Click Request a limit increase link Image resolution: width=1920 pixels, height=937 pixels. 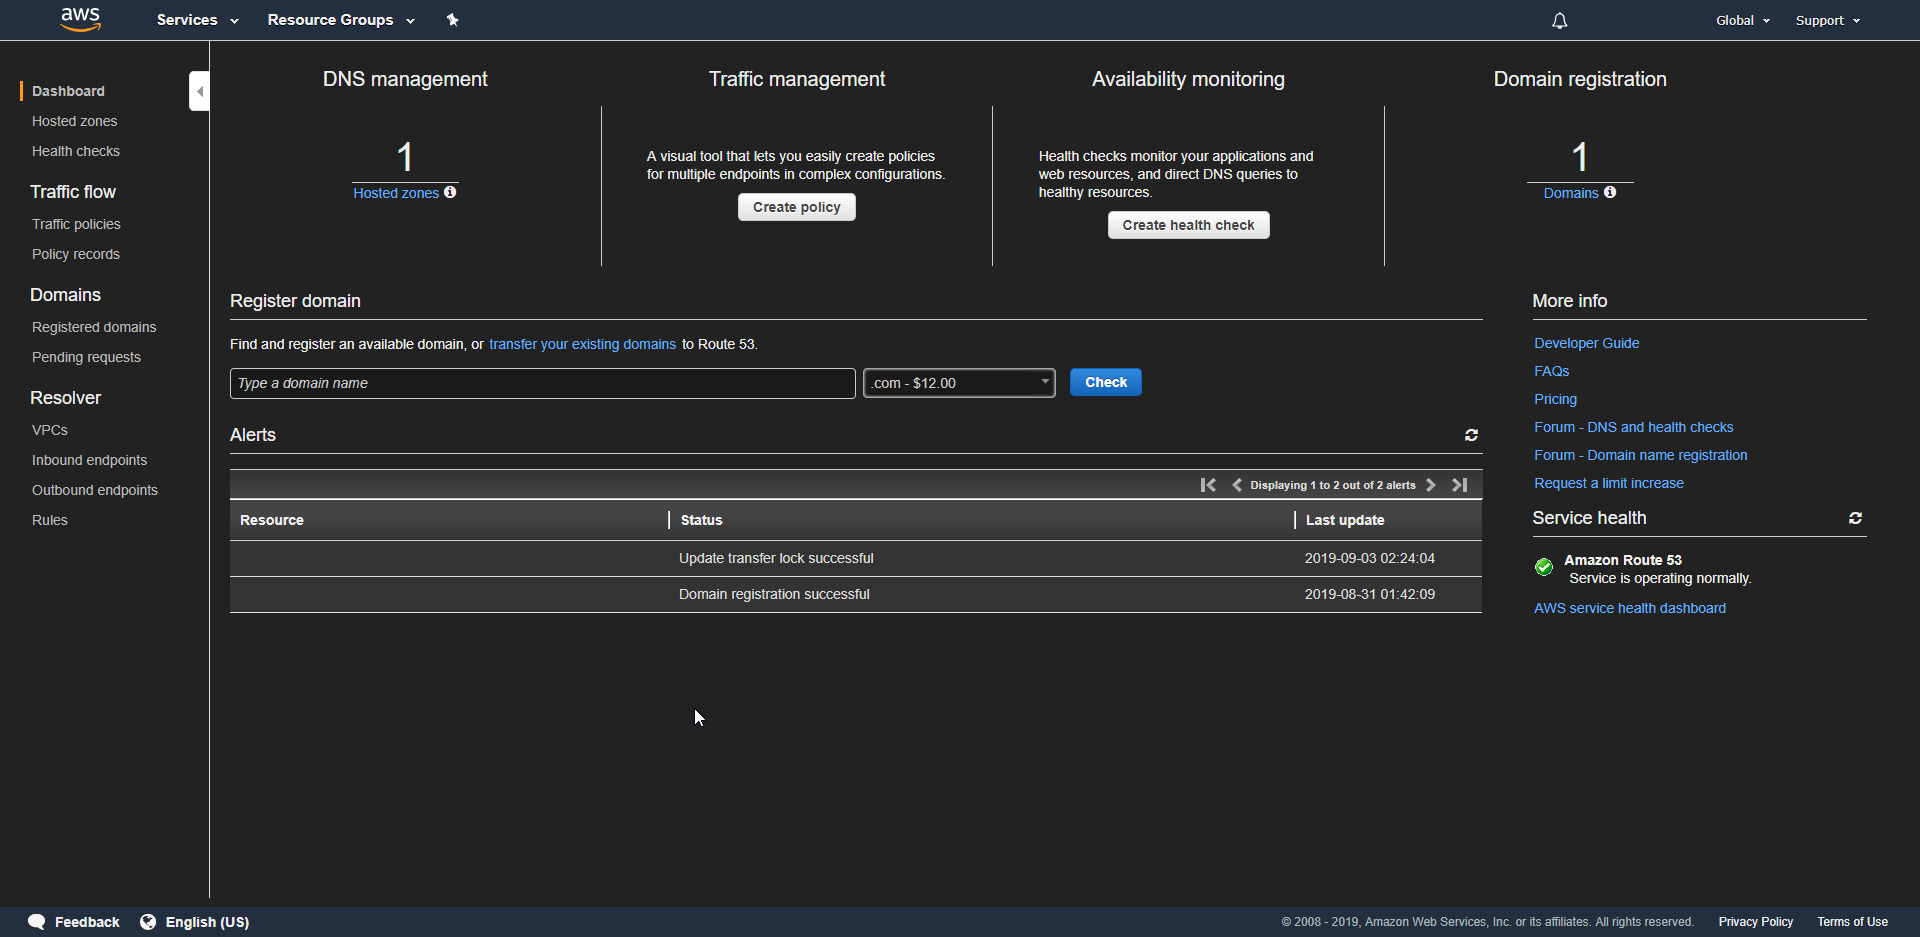click(x=1609, y=483)
